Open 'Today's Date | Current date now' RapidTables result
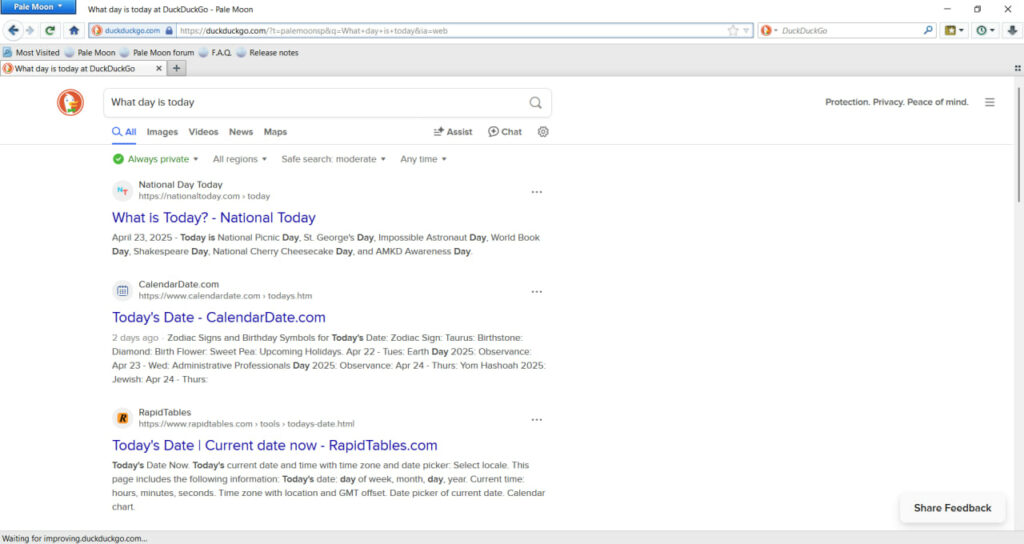 pos(274,445)
